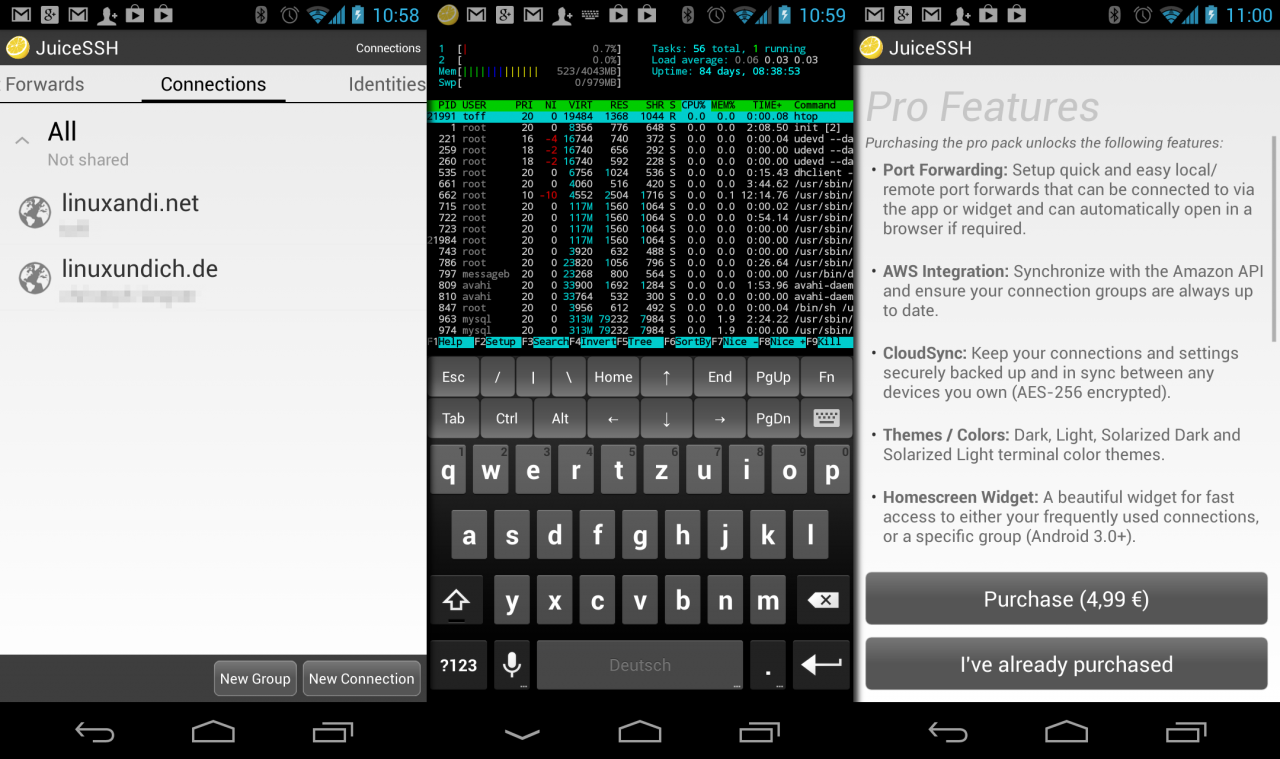The height and width of the screenshot is (759, 1280).
Task: Tap the Home key in the terminal key row
Action: (614, 377)
